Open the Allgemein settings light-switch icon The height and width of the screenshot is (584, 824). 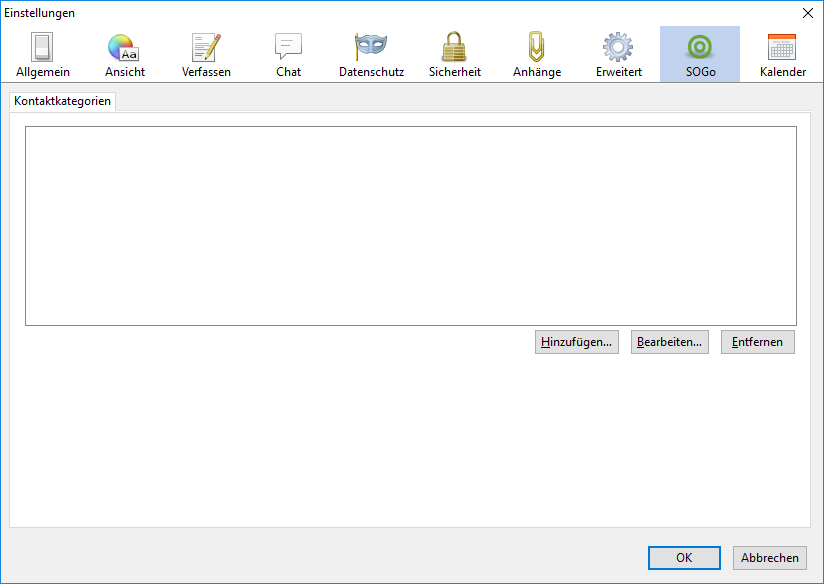43,47
